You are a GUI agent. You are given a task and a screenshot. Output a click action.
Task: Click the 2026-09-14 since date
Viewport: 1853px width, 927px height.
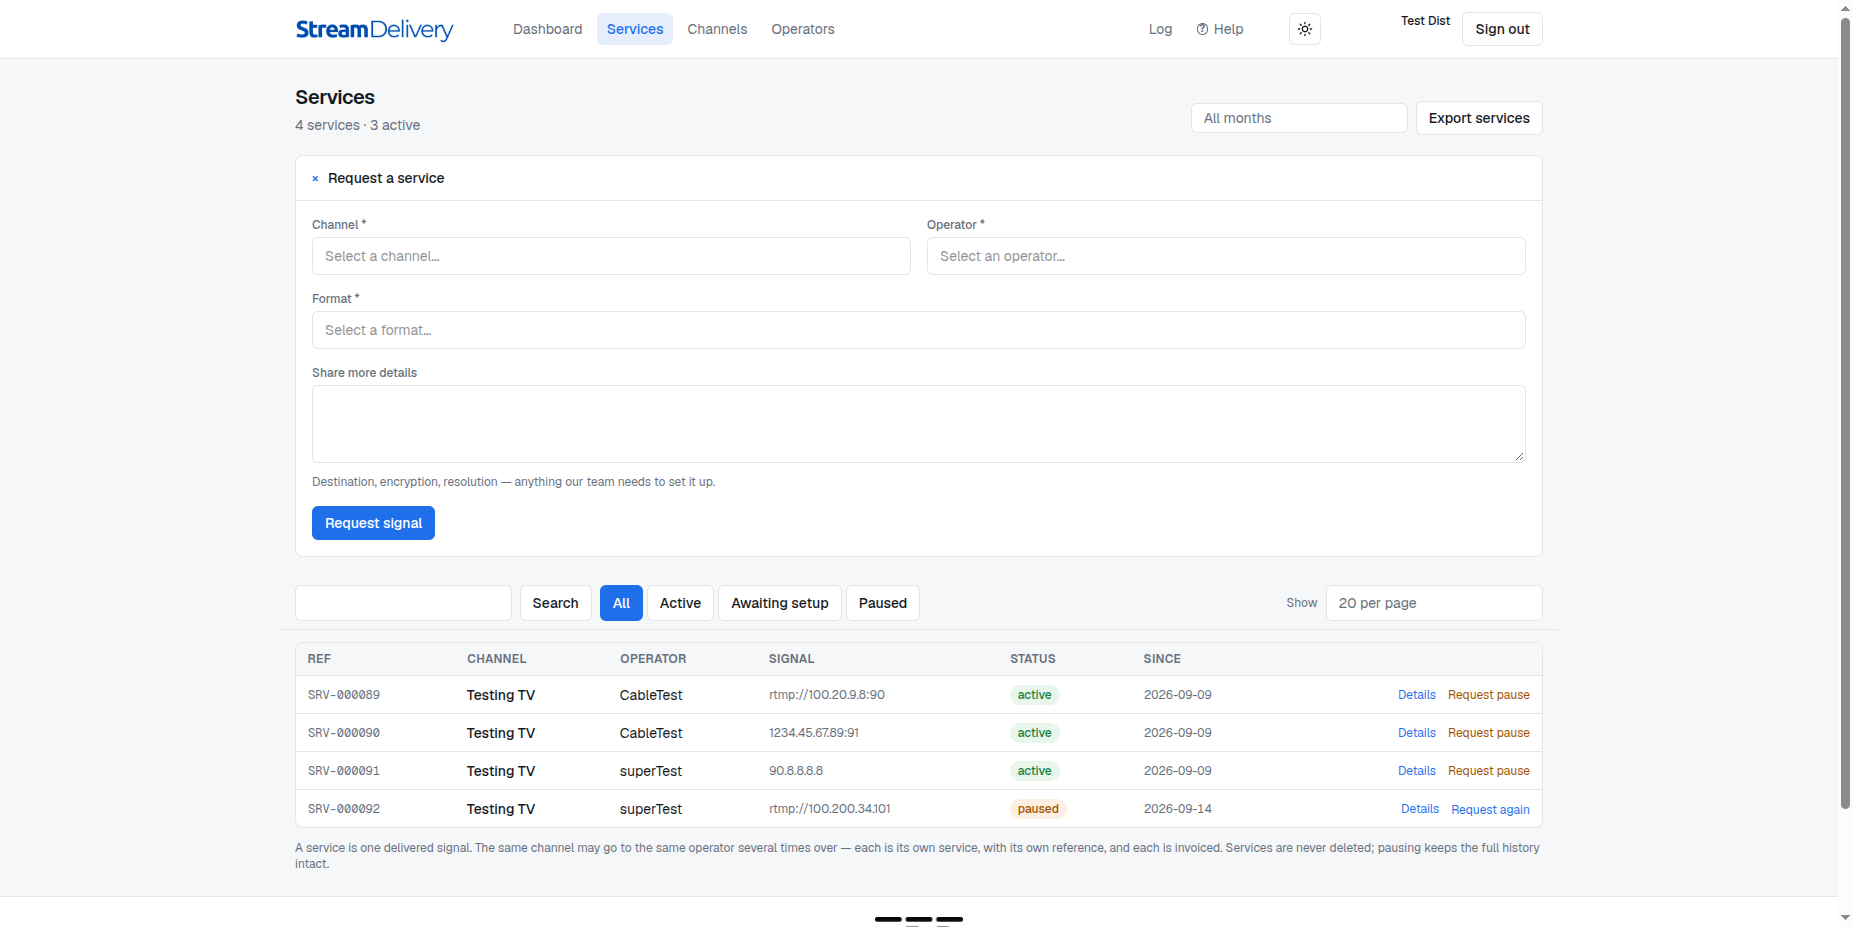point(1177,809)
